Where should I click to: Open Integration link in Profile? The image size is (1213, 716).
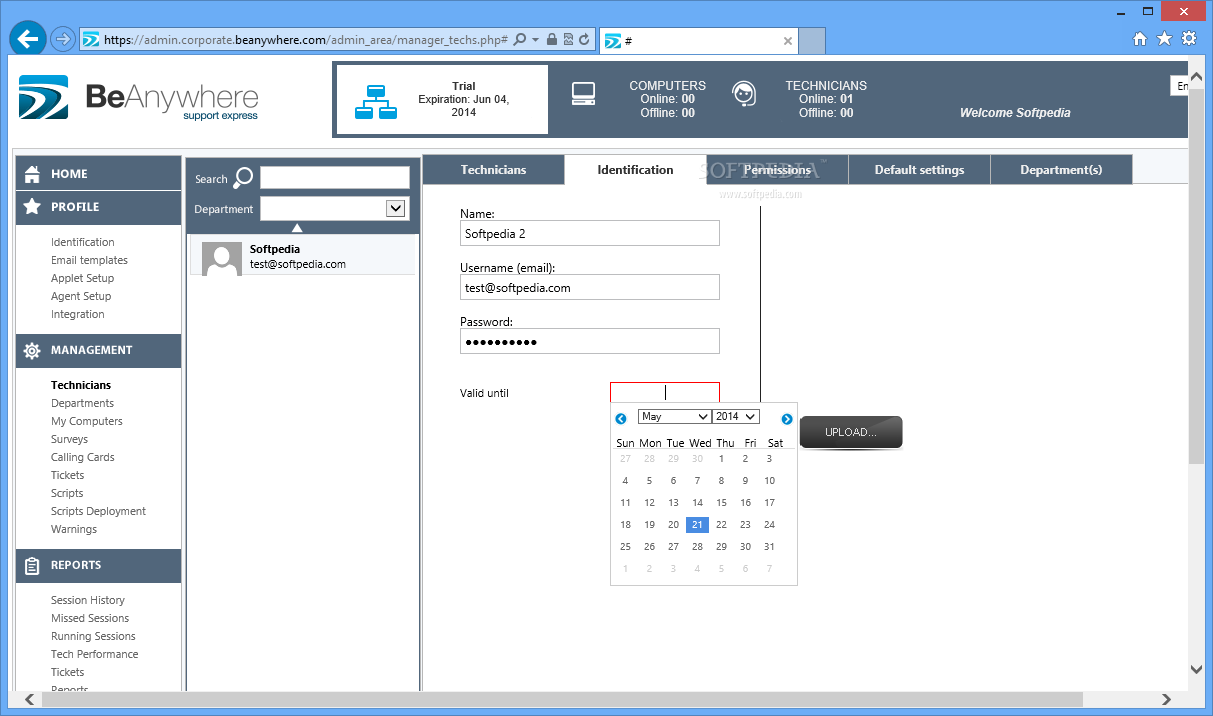pos(77,314)
